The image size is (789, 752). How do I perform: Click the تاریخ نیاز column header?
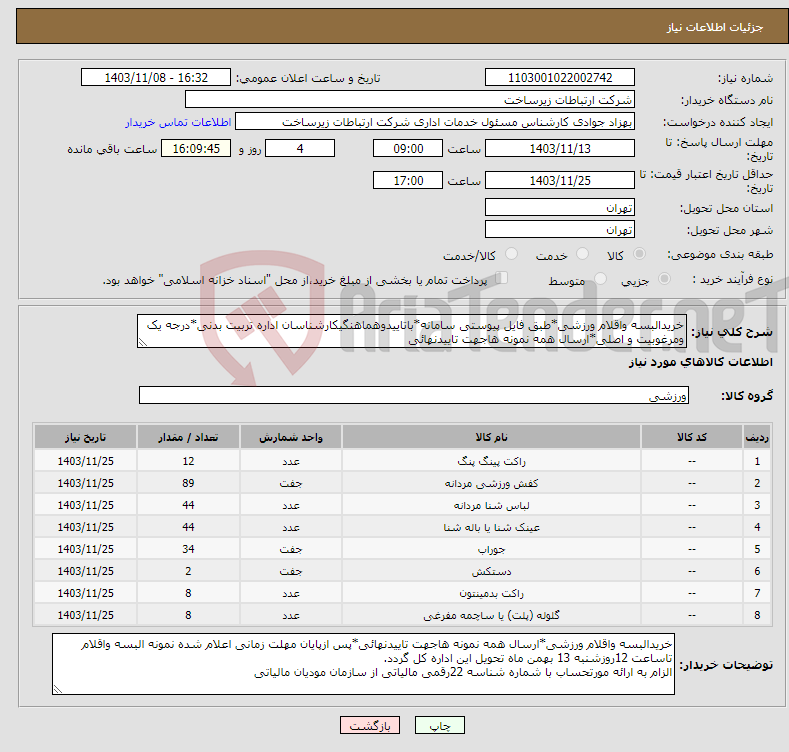click(86, 437)
